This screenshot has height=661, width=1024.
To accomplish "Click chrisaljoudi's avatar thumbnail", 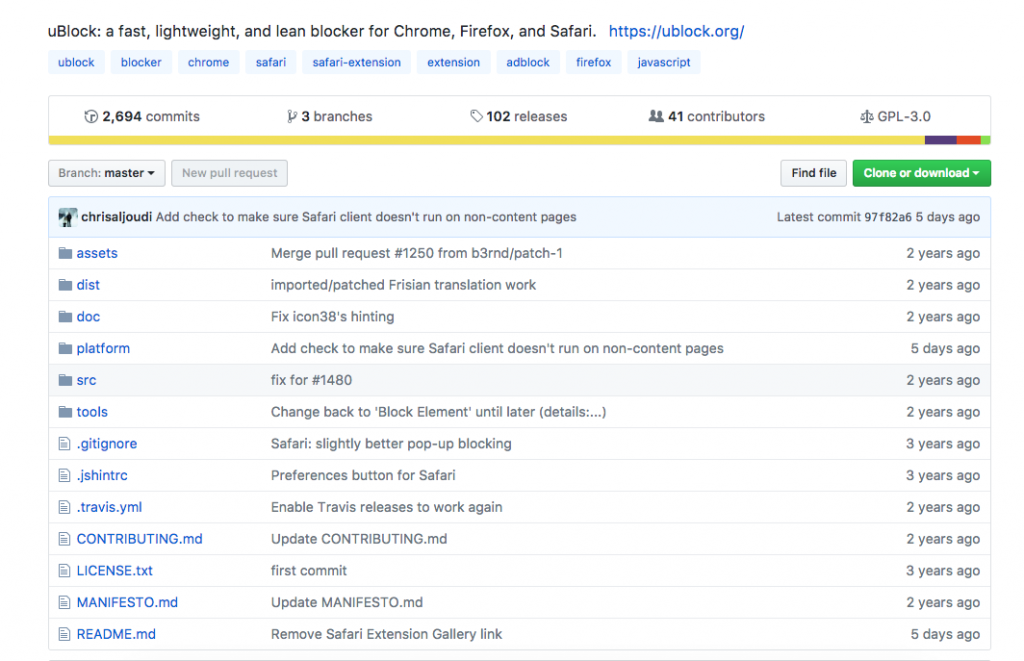I will [x=67, y=217].
